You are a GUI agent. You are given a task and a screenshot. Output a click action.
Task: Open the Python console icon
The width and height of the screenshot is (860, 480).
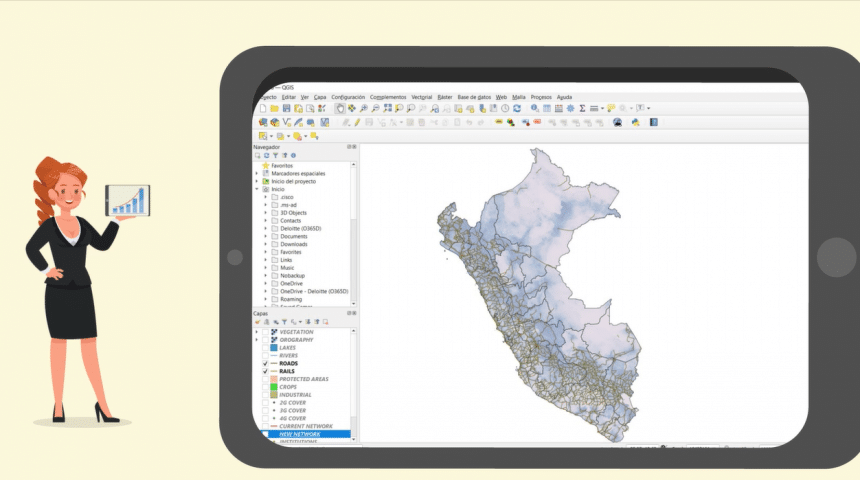point(635,123)
